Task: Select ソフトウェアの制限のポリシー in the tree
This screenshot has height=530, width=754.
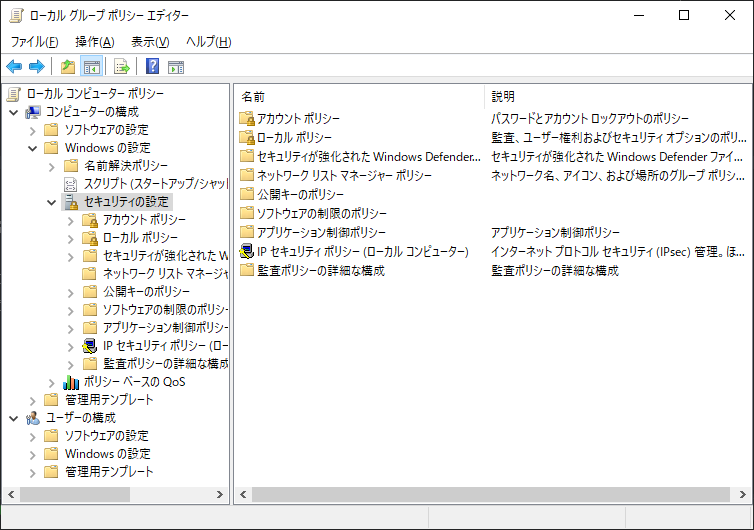Action: (x=165, y=310)
